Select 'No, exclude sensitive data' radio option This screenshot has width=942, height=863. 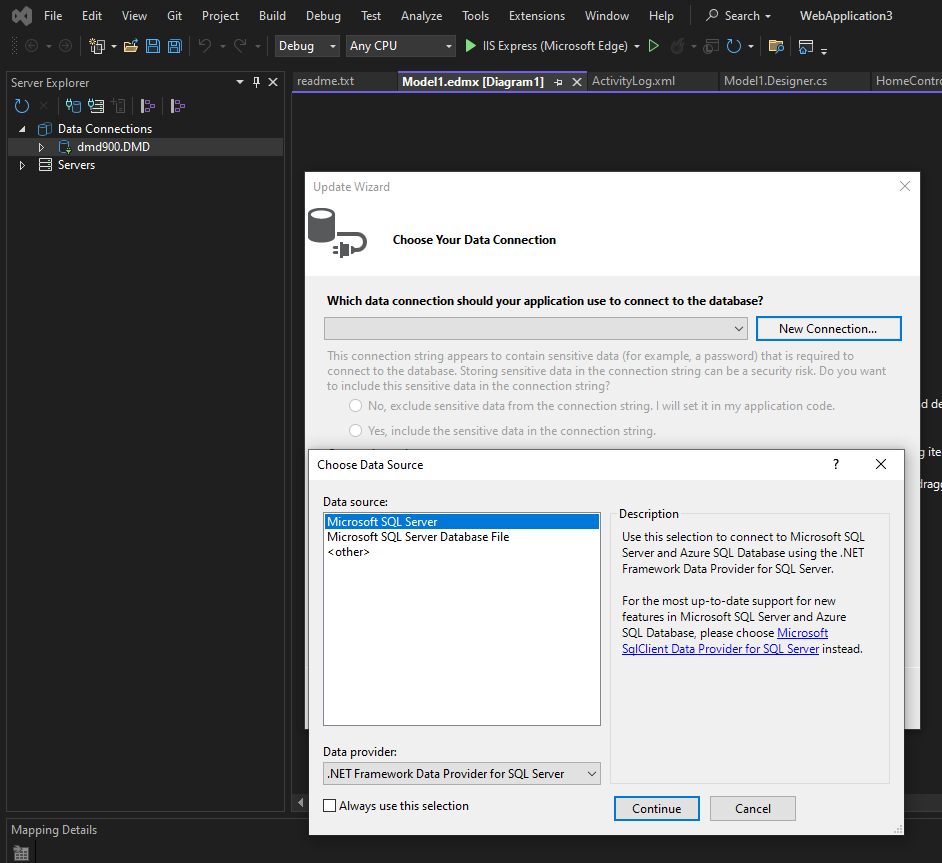[x=356, y=406]
